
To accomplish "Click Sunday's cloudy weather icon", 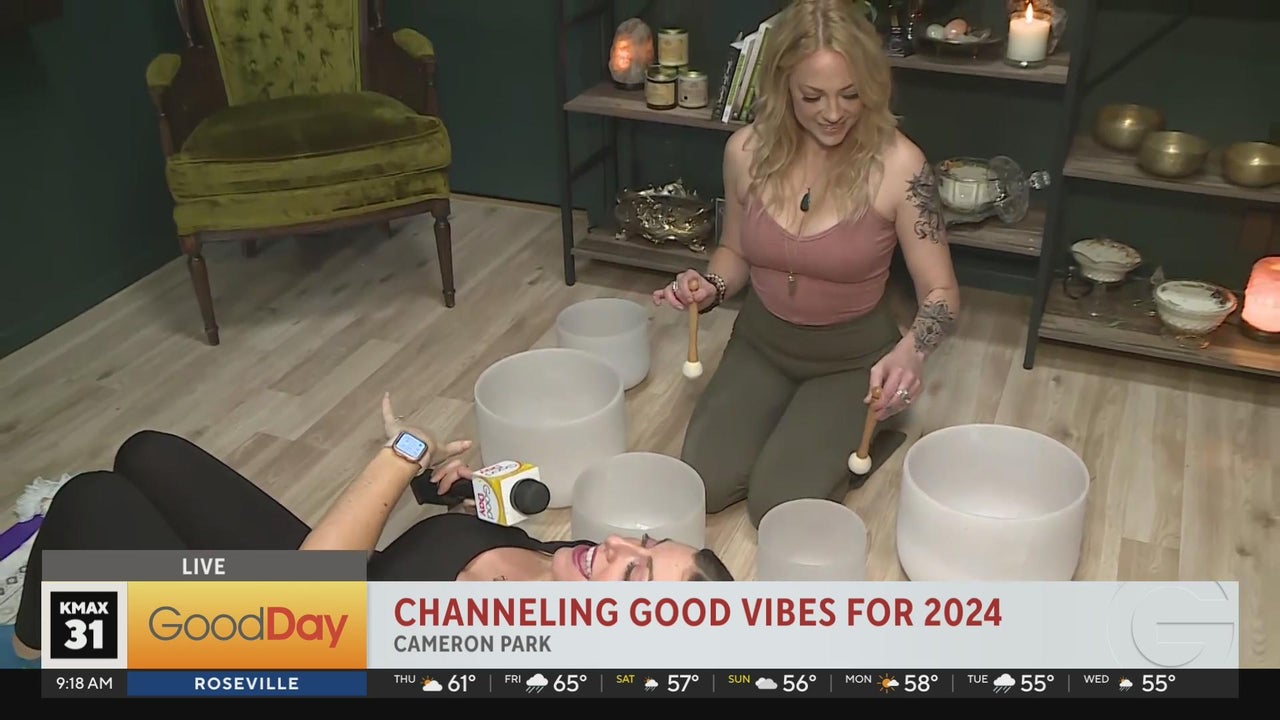I will (x=766, y=684).
